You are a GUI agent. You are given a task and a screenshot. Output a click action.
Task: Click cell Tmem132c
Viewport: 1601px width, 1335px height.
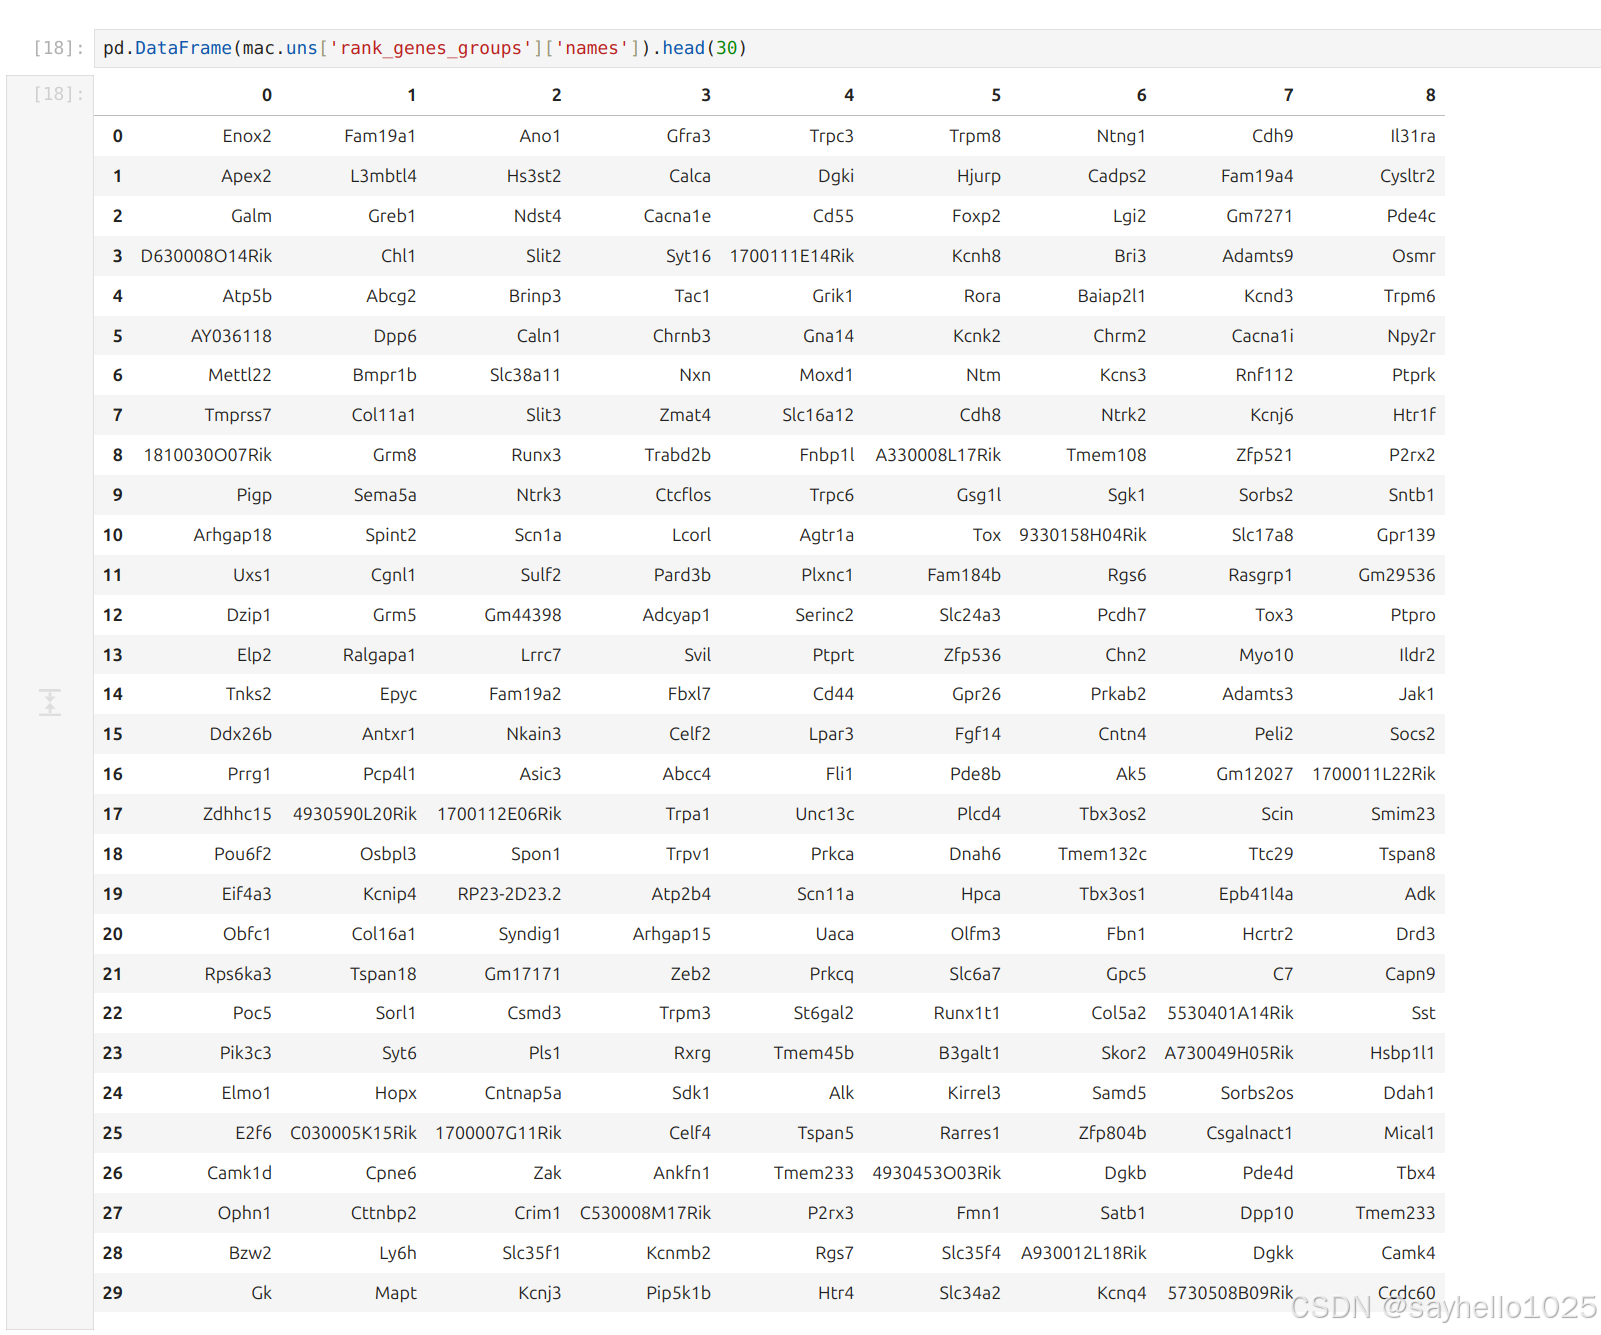[1102, 854]
